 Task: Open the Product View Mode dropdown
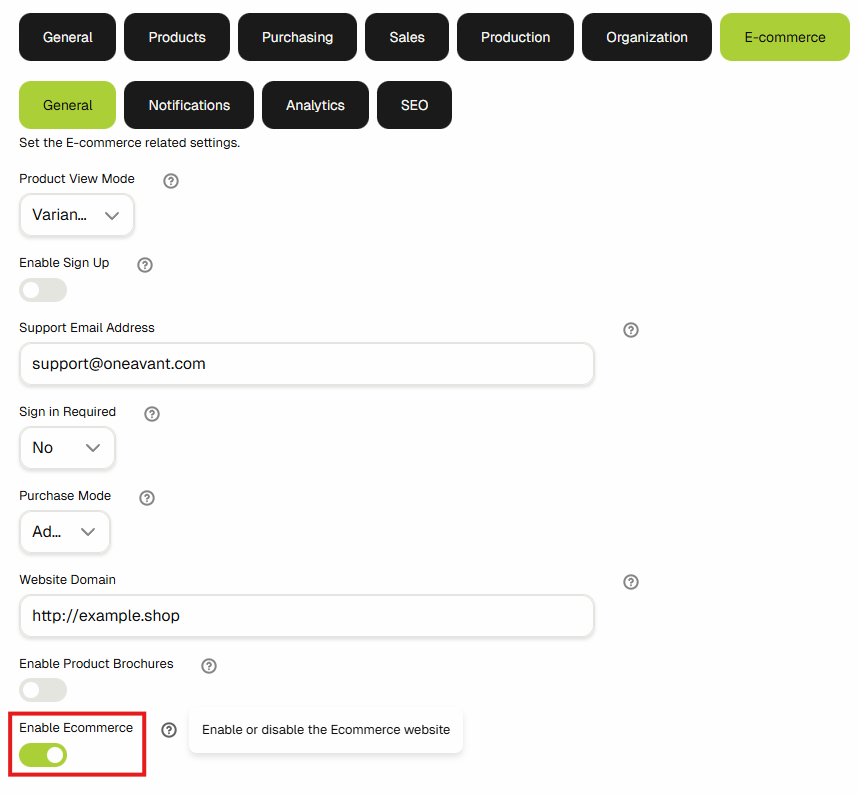(76, 215)
